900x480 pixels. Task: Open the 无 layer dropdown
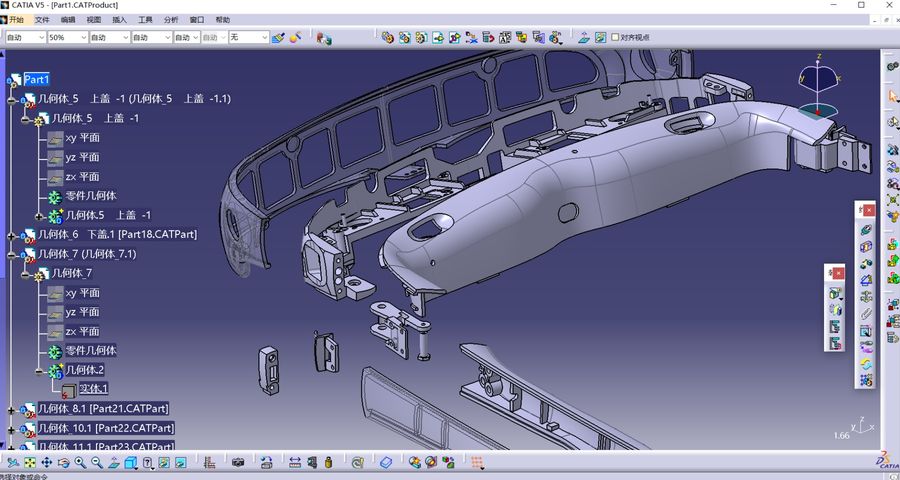[x=249, y=37]
